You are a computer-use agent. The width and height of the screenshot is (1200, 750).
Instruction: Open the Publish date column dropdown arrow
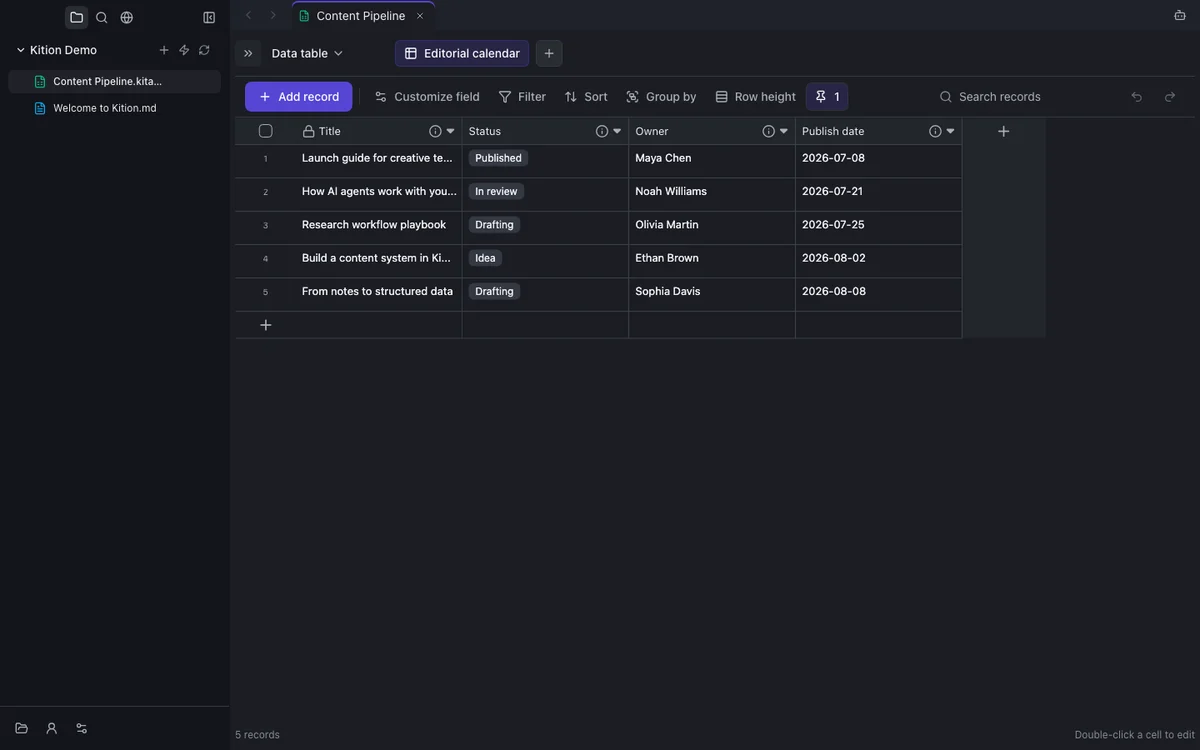(950, 131)
